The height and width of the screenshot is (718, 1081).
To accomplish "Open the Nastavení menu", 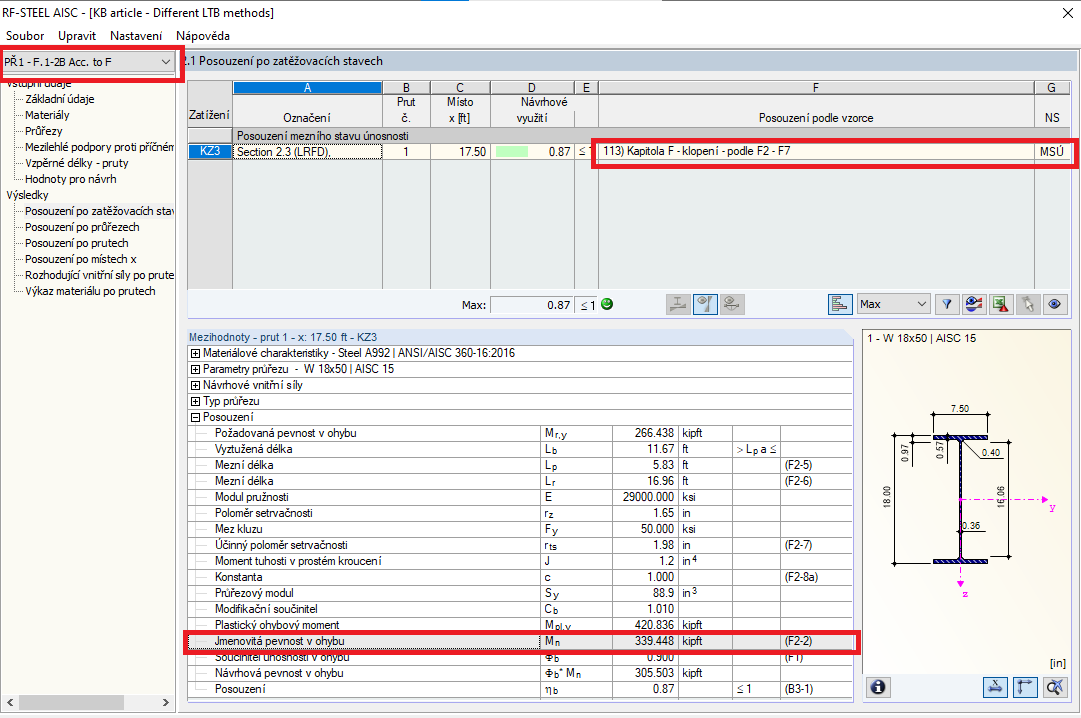I will pyautogui.click(x=136, y=36).
